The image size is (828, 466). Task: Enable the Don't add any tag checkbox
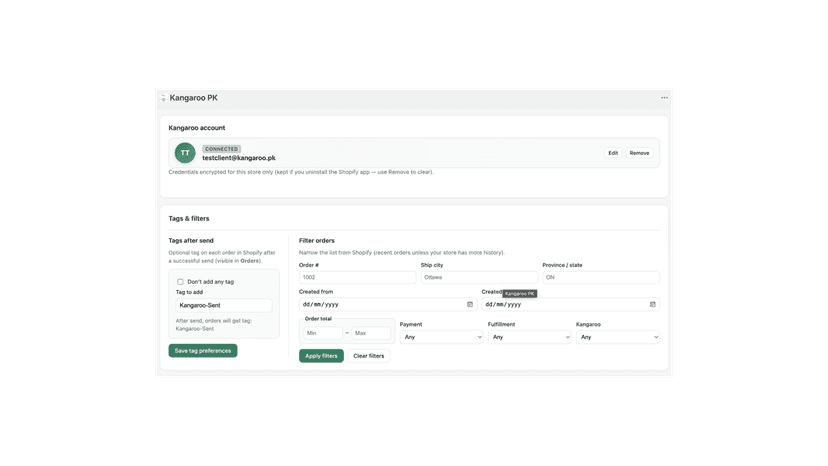point(180,282)
